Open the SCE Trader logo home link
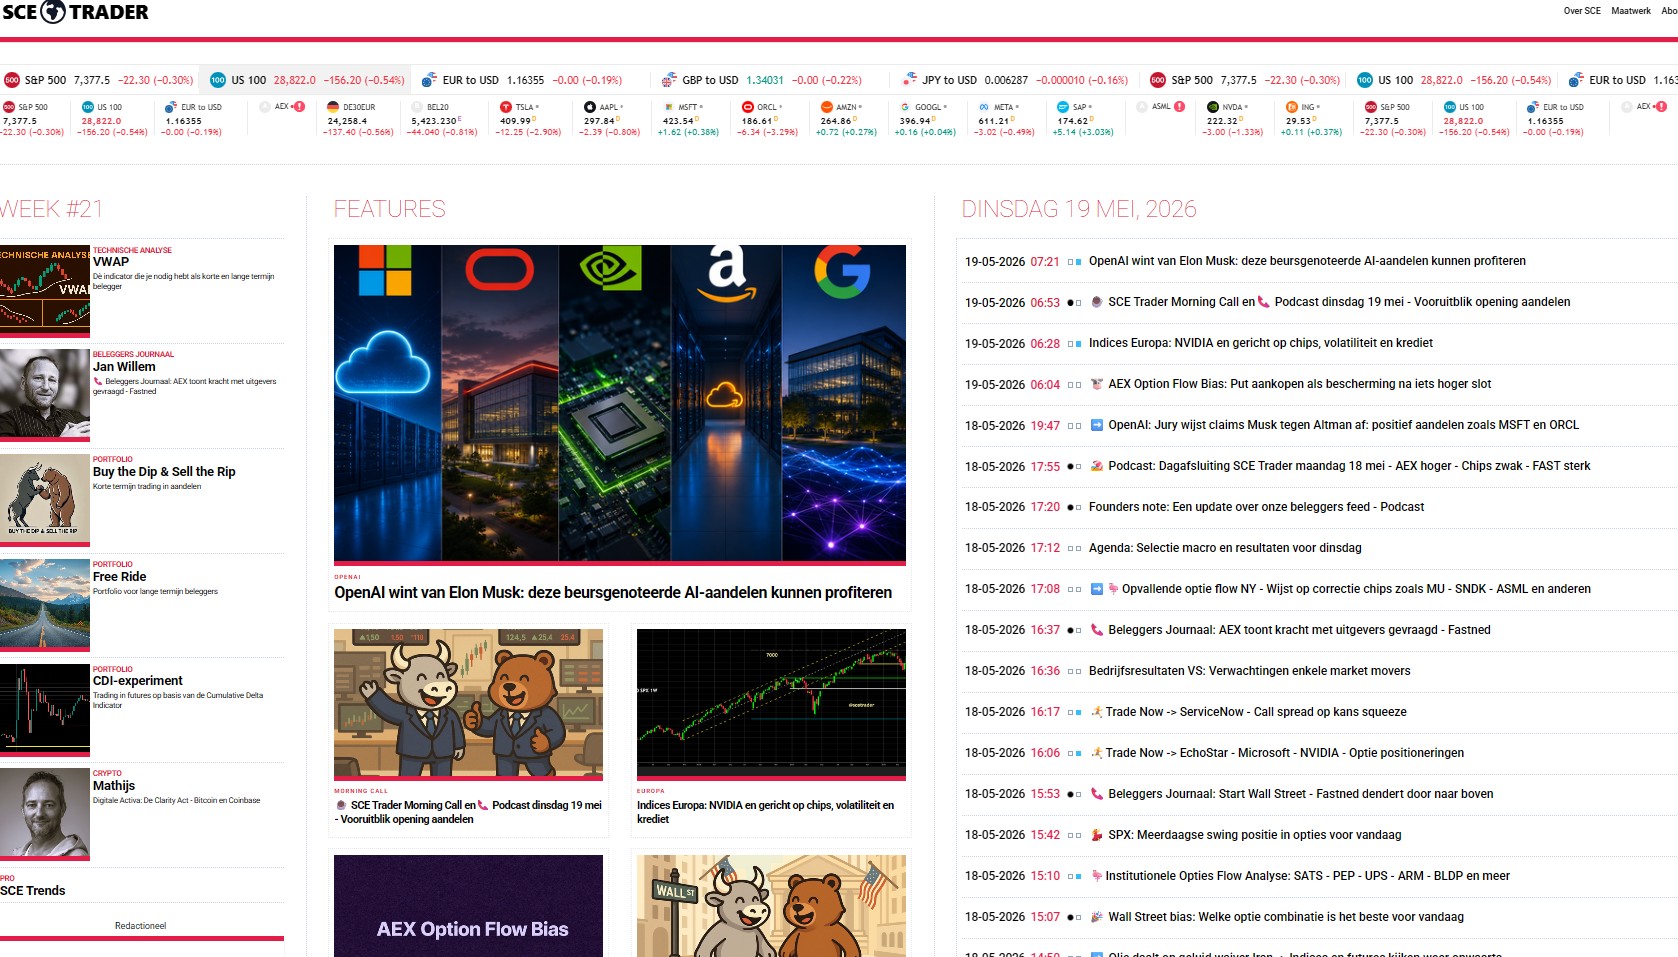The height and width of the screenshot is (957, 1678). [x=75, y=12]
